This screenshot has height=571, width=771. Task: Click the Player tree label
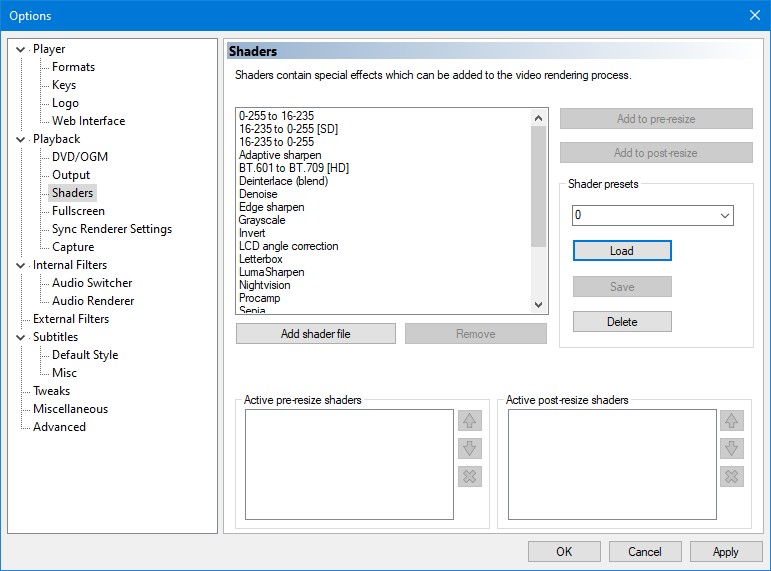point(49,49)
